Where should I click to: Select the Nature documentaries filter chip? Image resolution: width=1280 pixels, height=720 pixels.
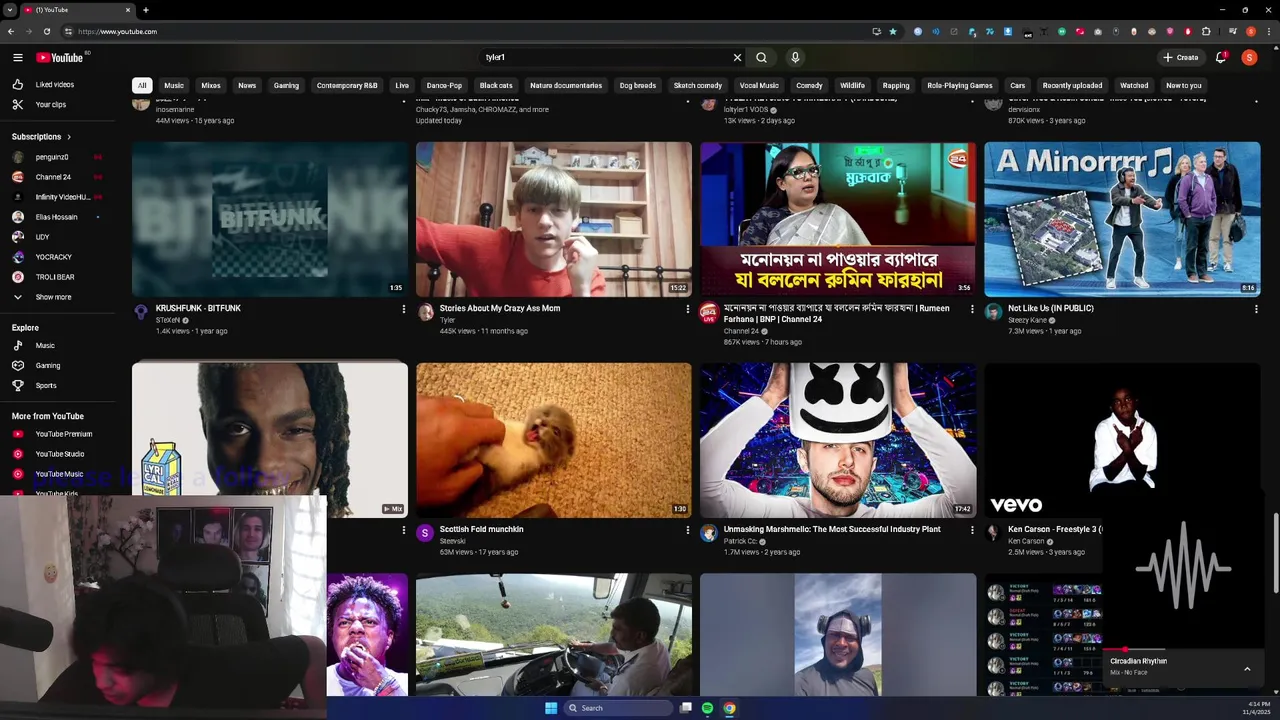(x=566, y=86)
